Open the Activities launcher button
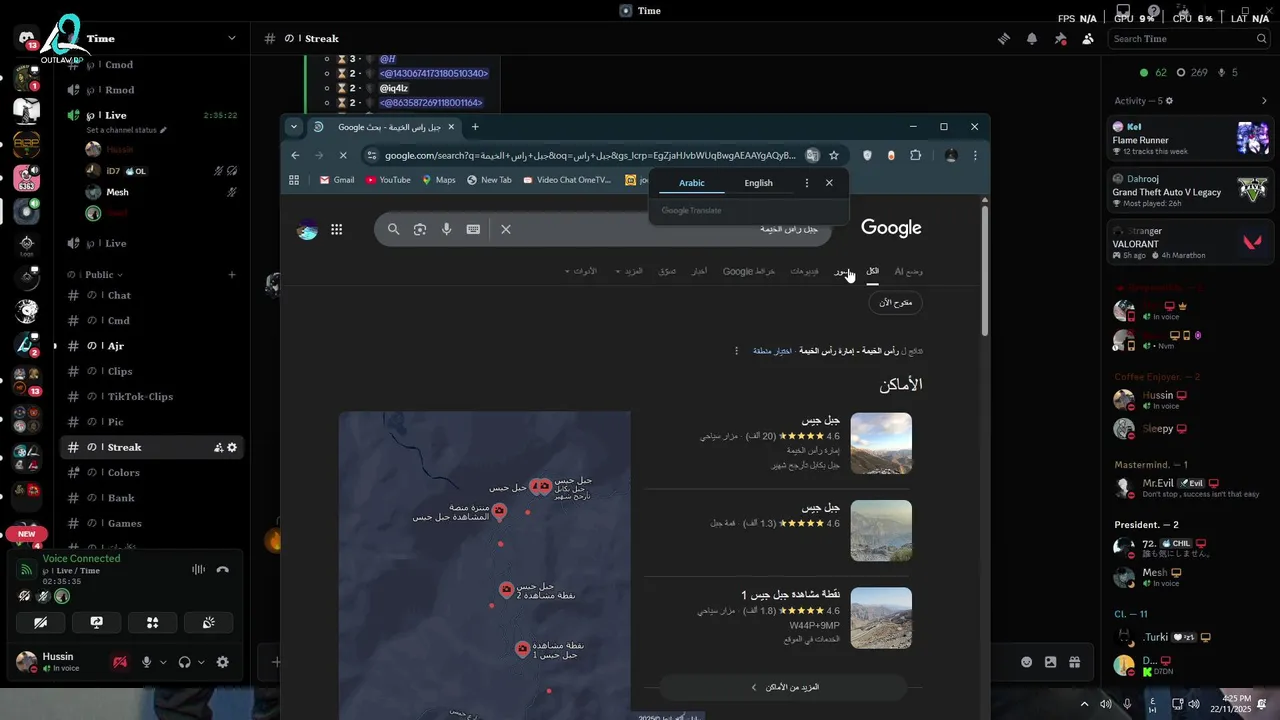Viewport: 1280px width, 720px height. point(152,622)
